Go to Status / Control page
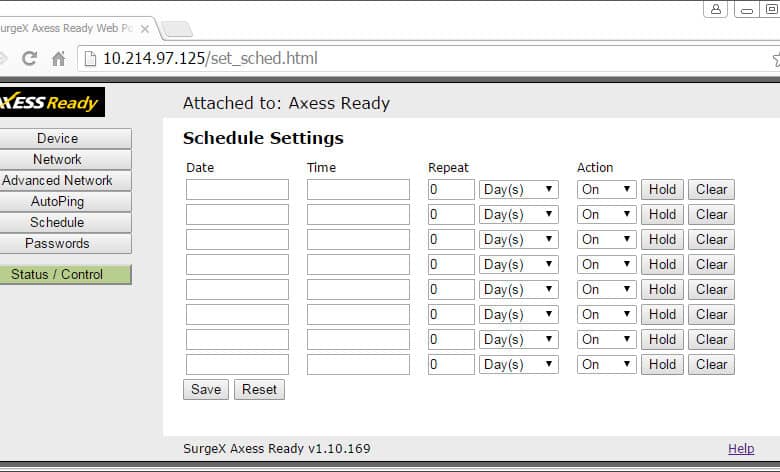 click(x=65, y=275)
